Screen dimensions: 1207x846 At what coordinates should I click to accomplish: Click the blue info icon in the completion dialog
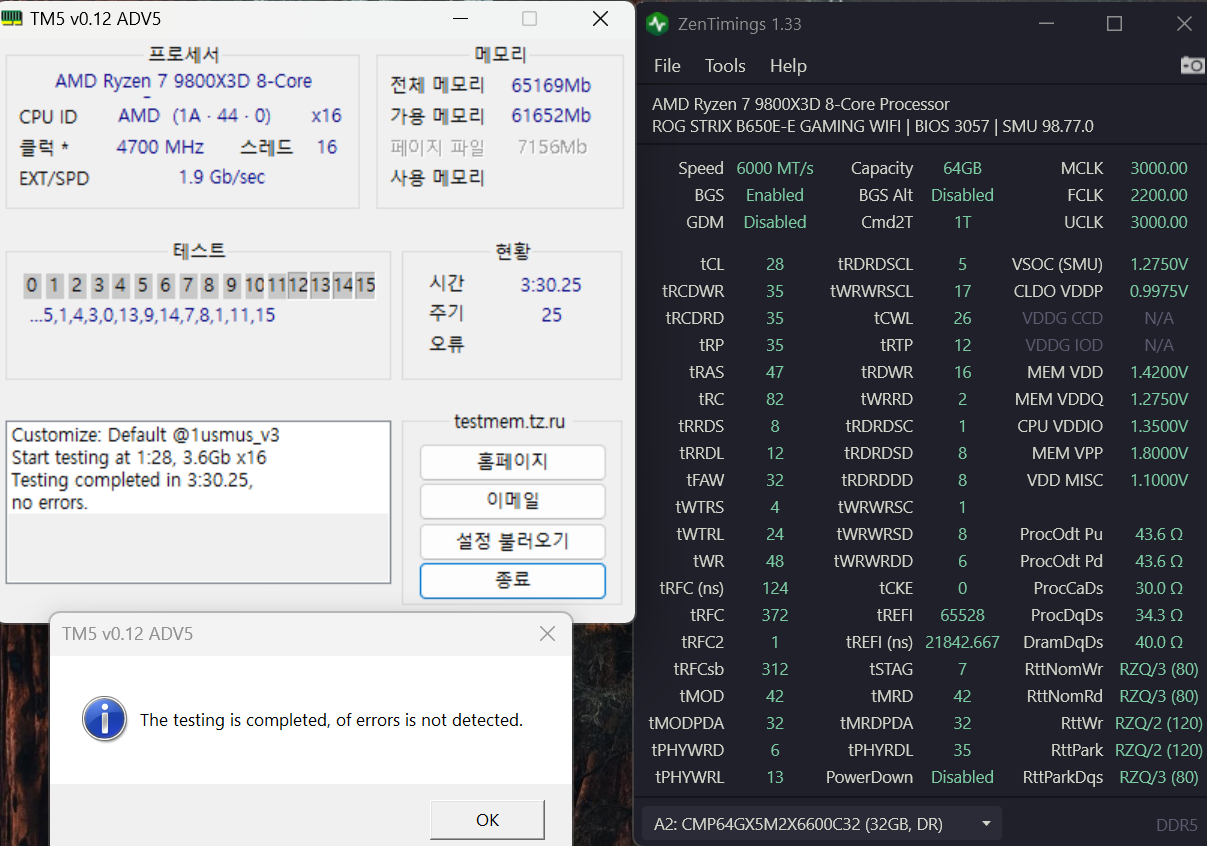coord(104,720)
